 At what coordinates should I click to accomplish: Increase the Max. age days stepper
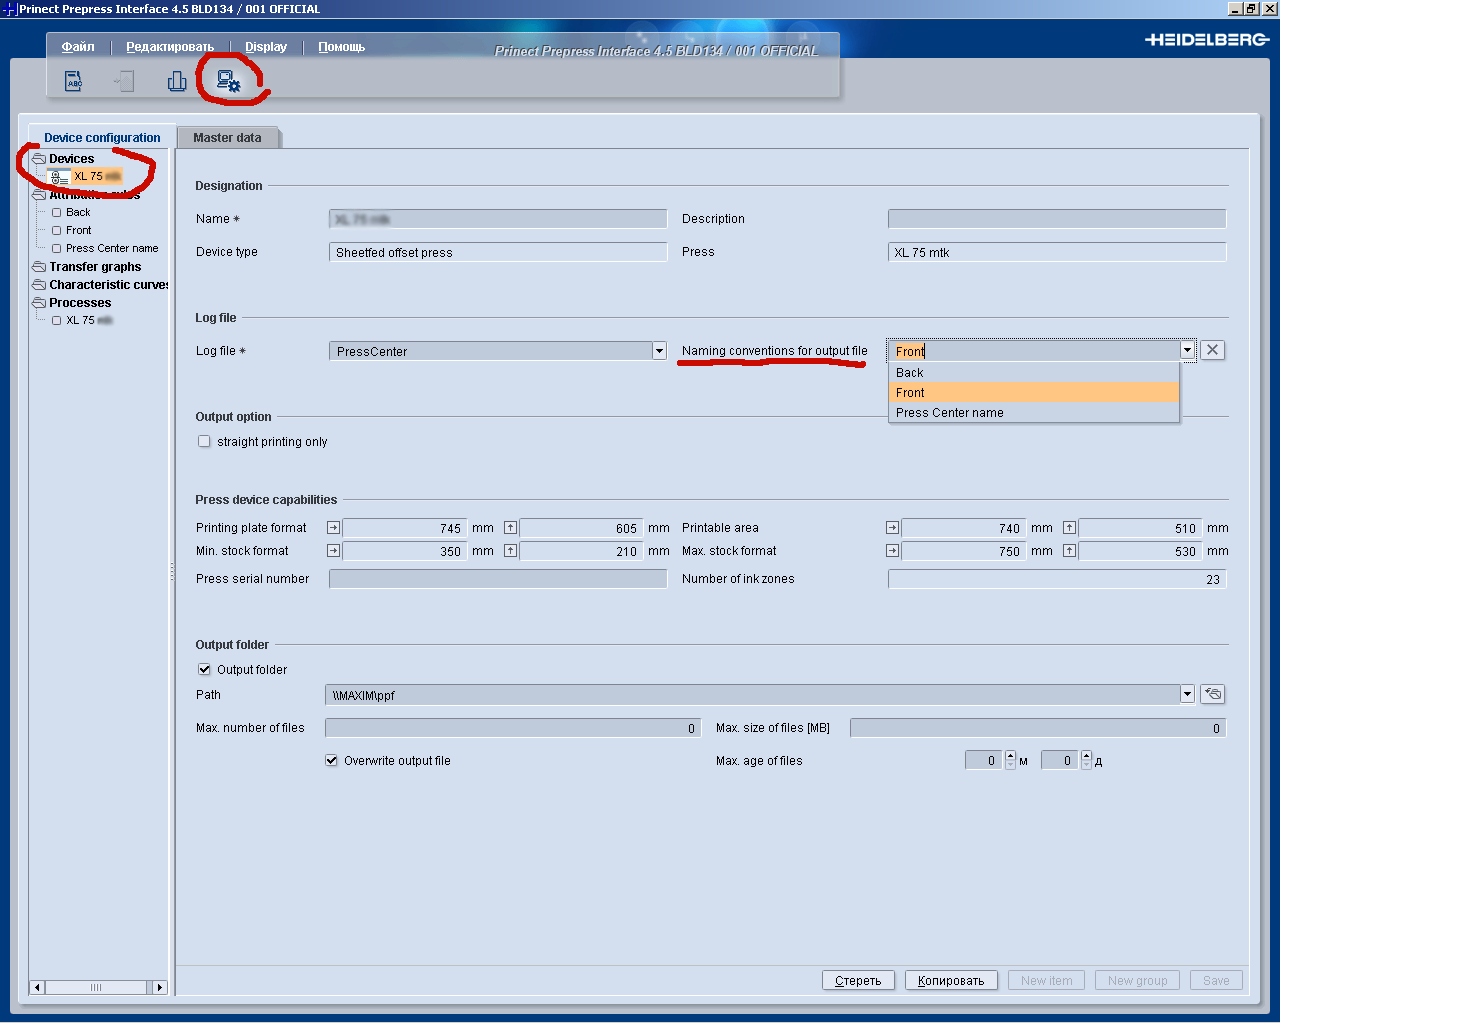point(1087,755)
